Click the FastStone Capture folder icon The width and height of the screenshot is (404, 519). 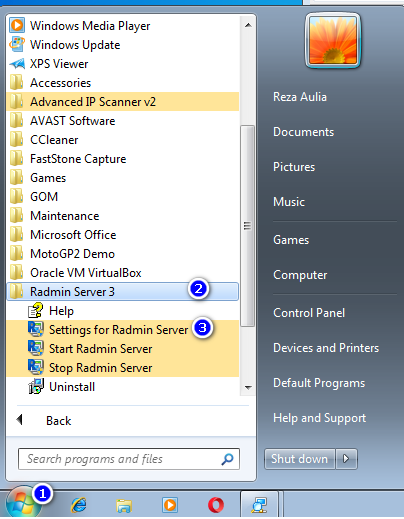point(16,158)
